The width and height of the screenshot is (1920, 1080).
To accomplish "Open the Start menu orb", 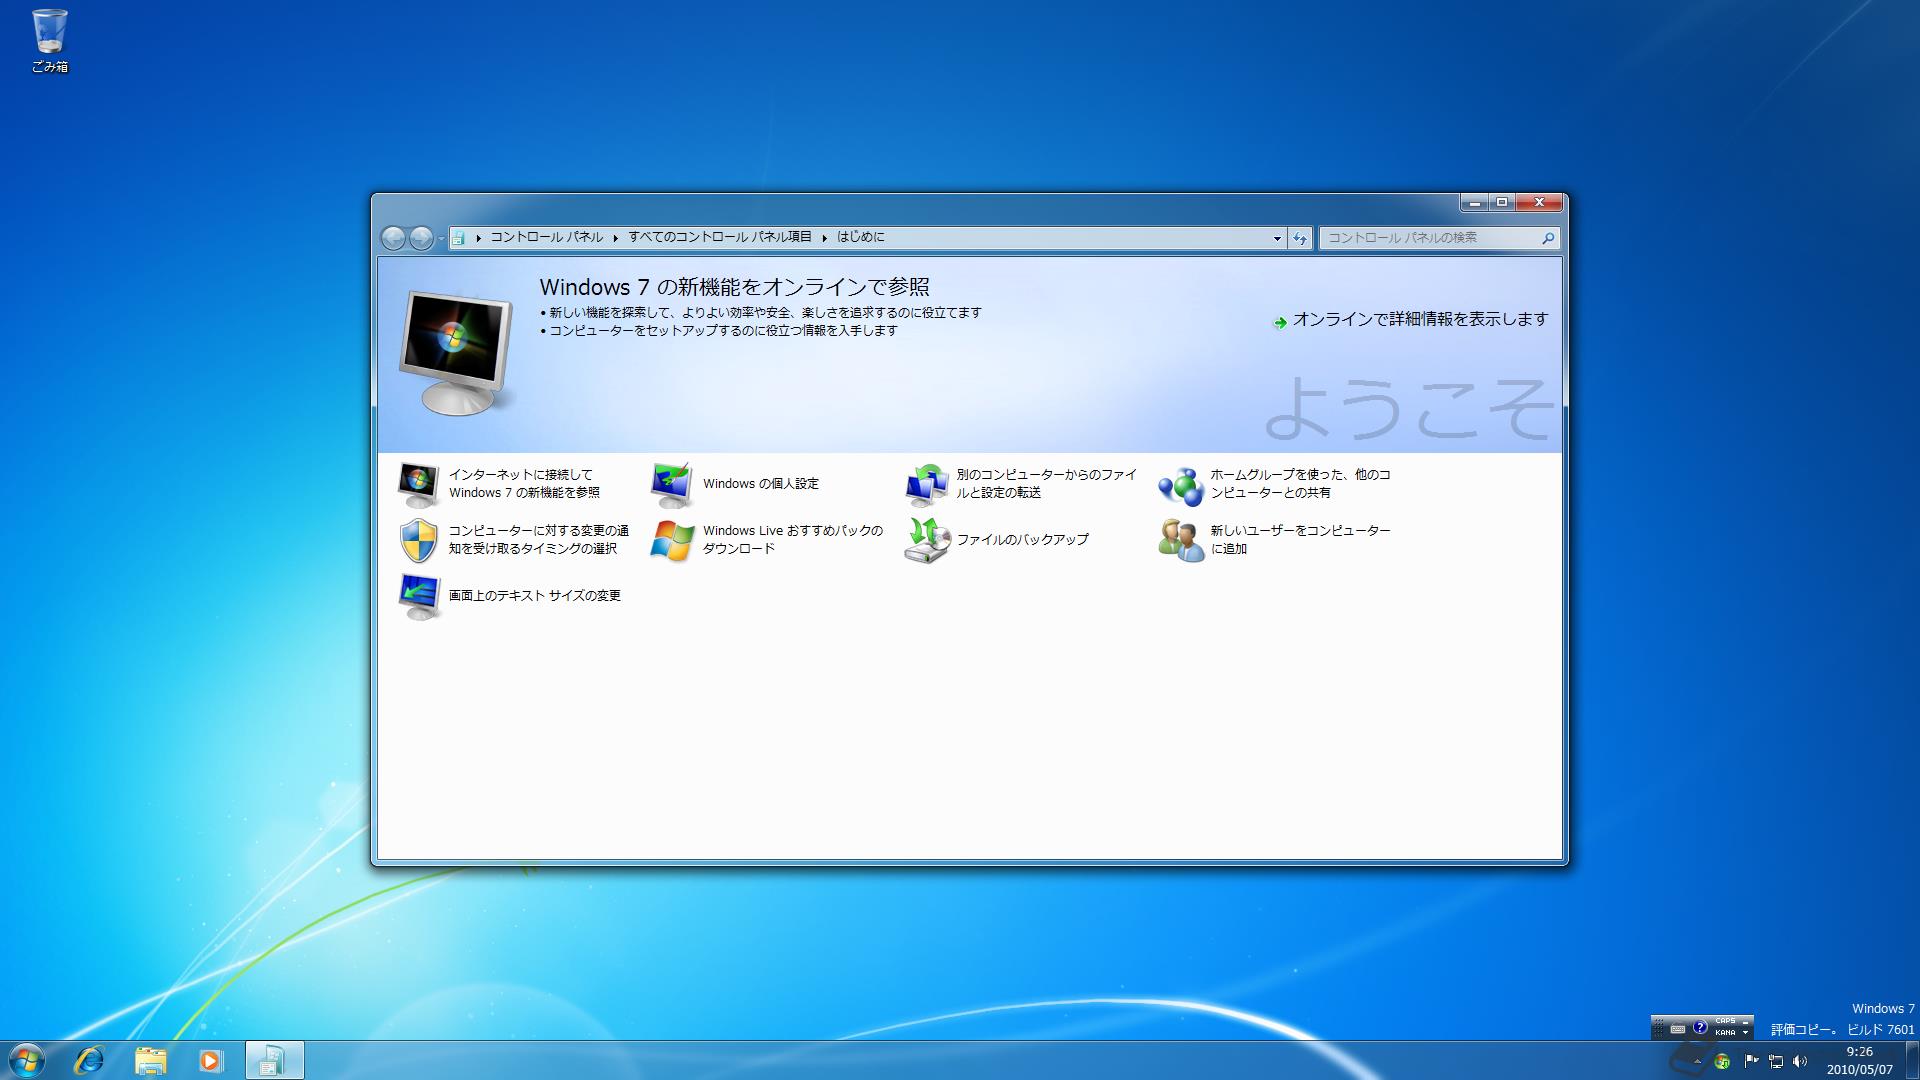I will 26,1060.
